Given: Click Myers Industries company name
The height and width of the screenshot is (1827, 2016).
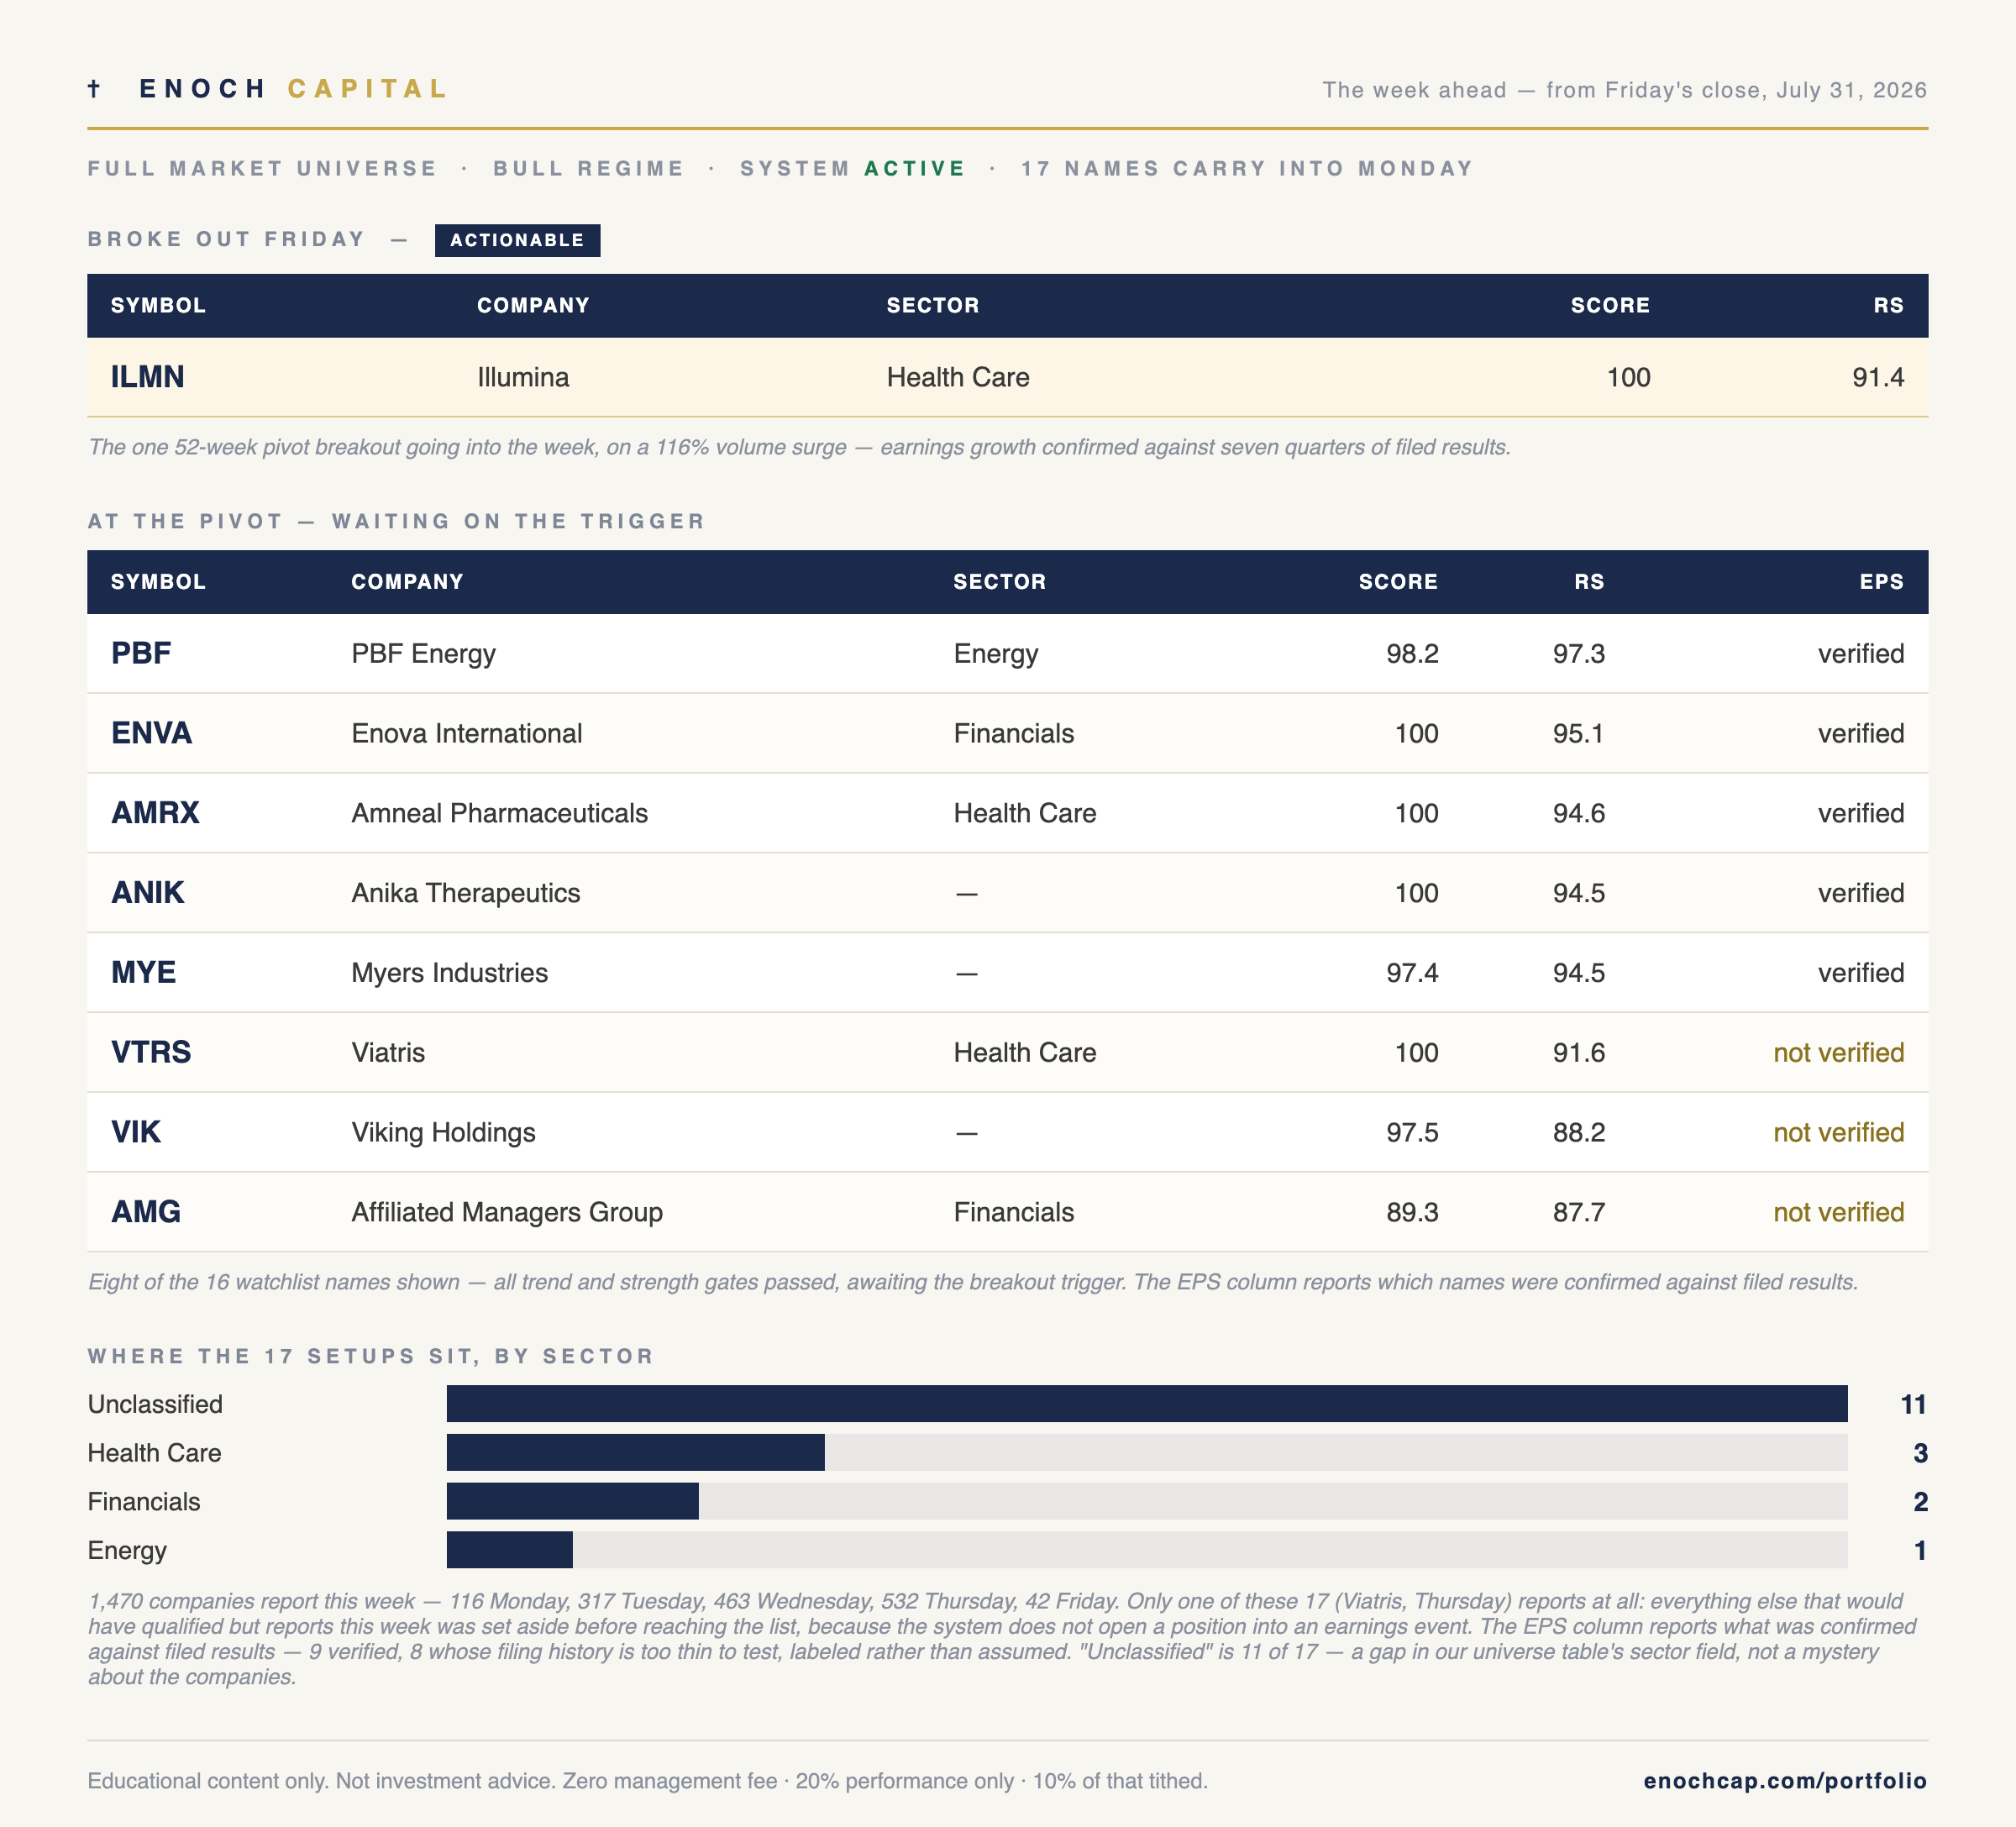Looking at the screenshot, I should click(x=449, y=973).
